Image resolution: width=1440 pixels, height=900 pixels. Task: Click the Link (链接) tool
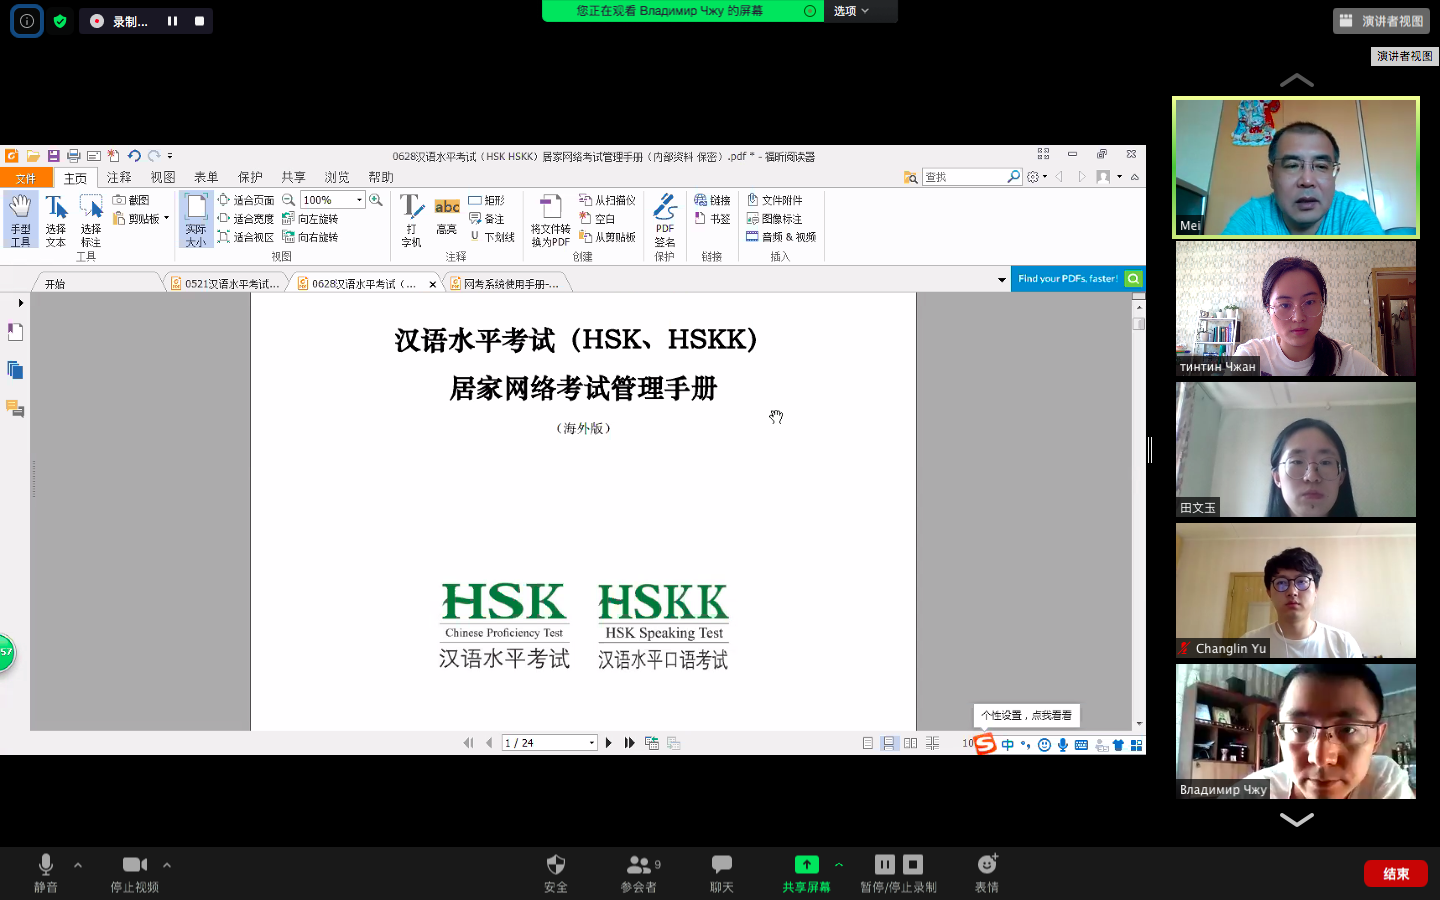tap(713, 200)
